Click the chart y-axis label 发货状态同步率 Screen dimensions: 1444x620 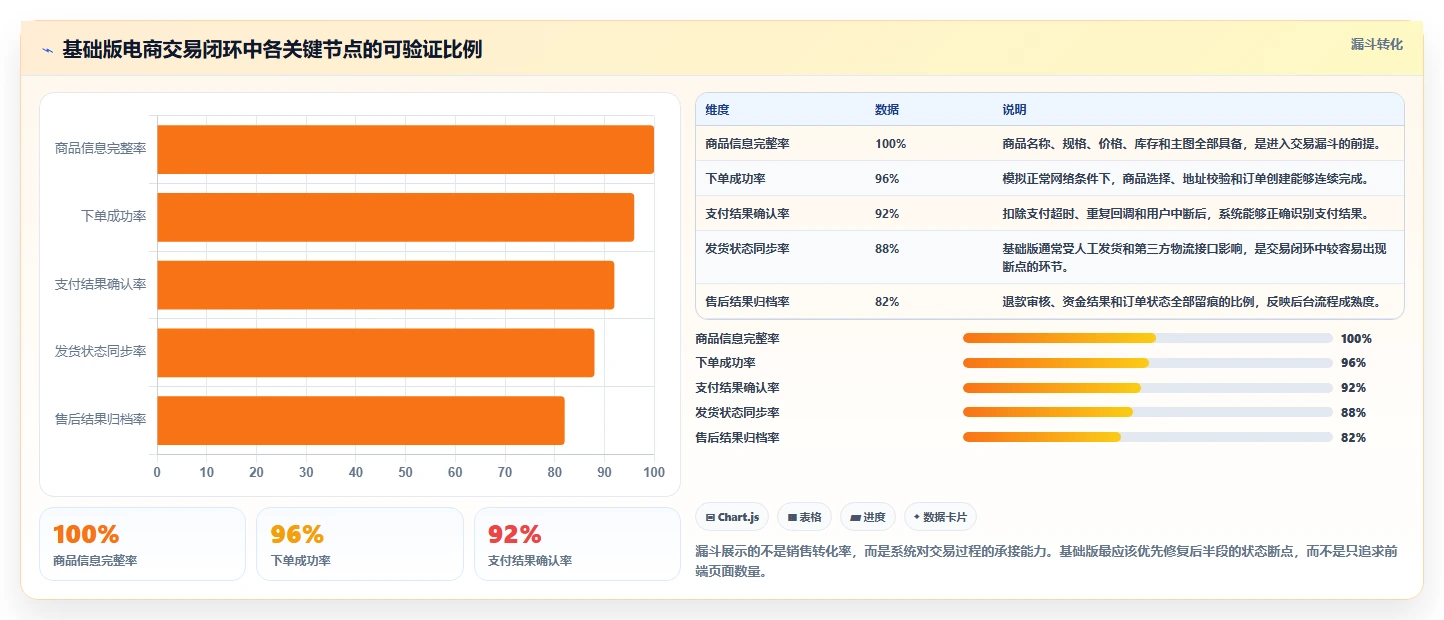100,352
